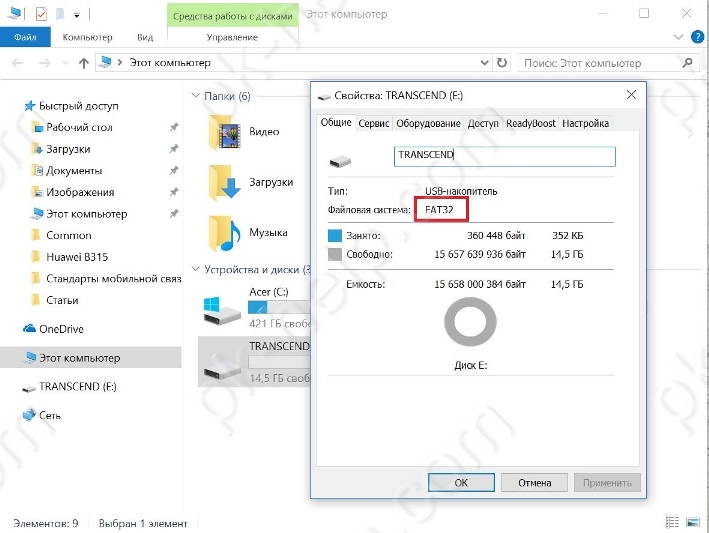
Task: Collapse the Устройства и диски section
Action: click(195, 270)
